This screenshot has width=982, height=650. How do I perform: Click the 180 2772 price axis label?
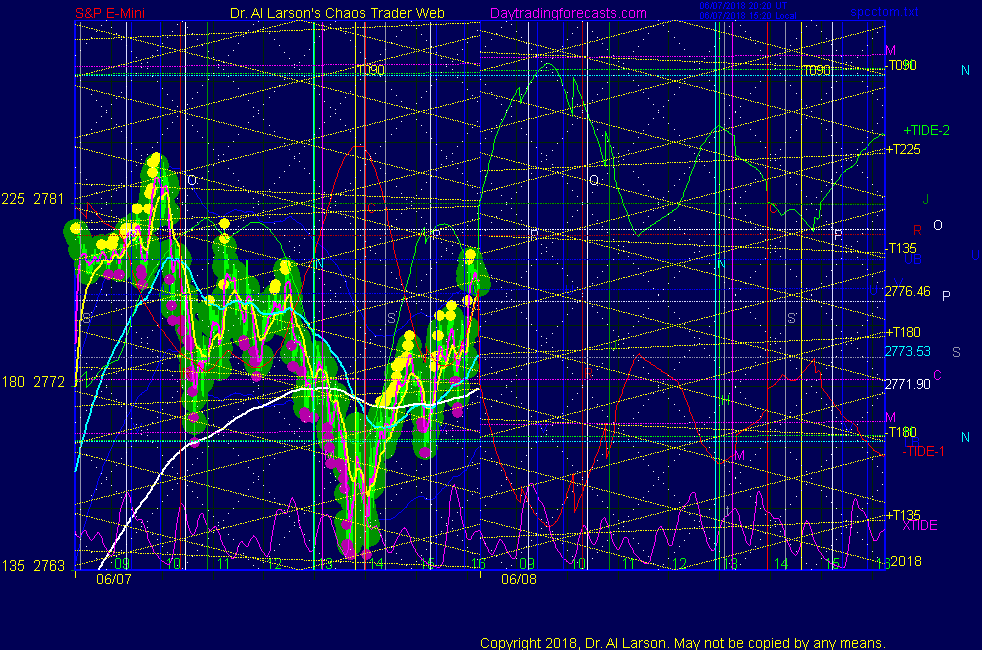click(33, 382)
